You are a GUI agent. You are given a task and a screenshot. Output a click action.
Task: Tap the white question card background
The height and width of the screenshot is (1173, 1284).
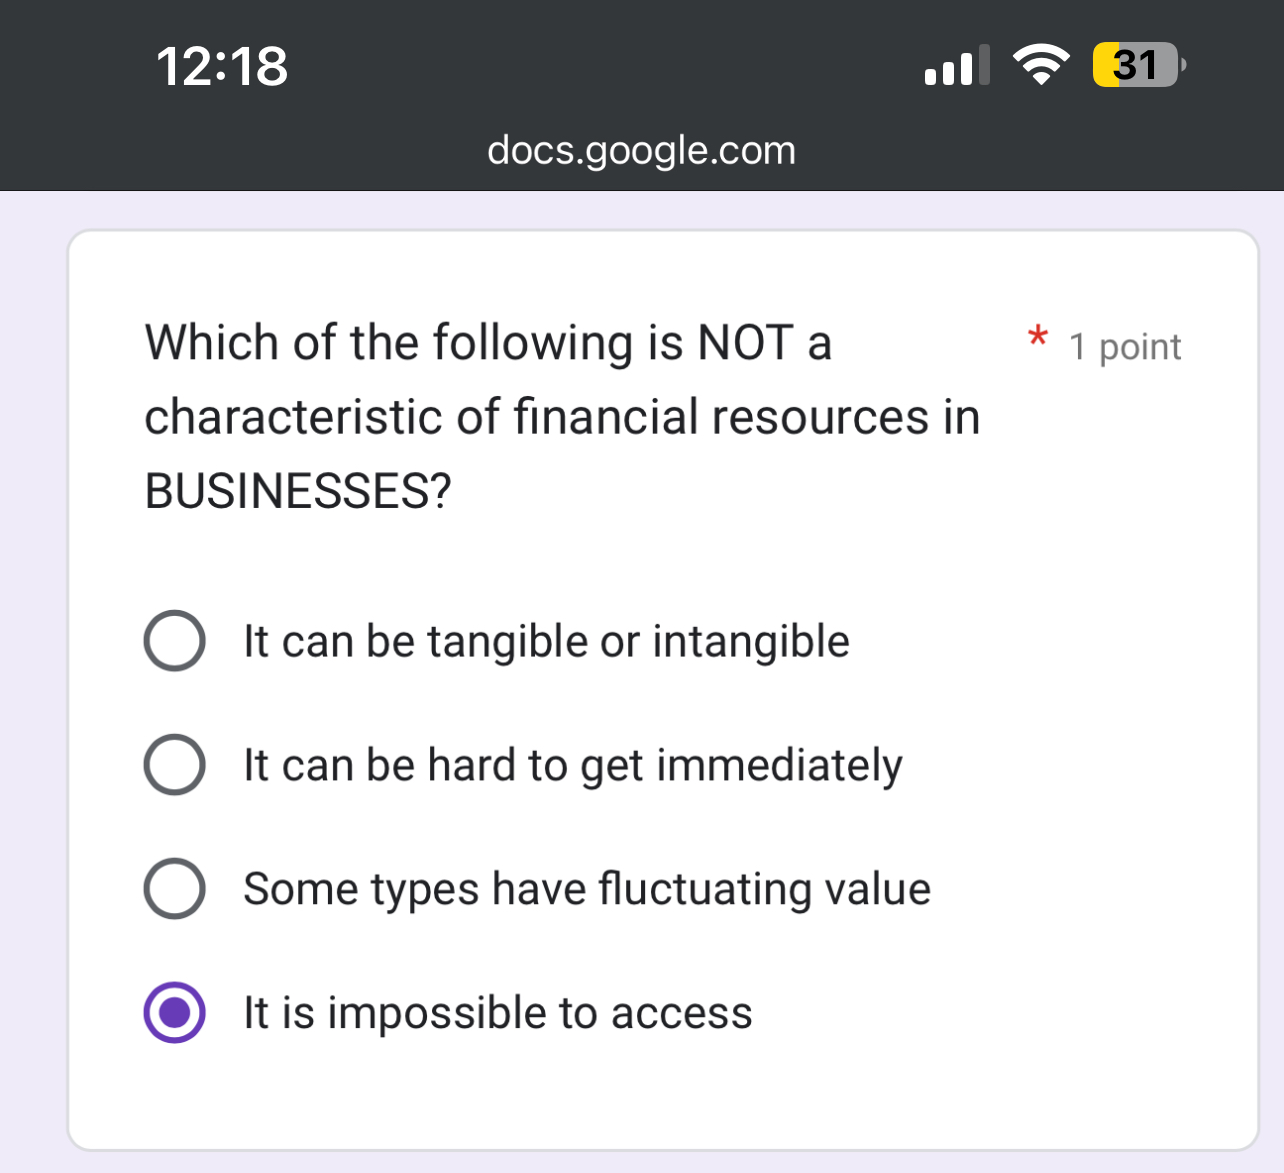642,560
